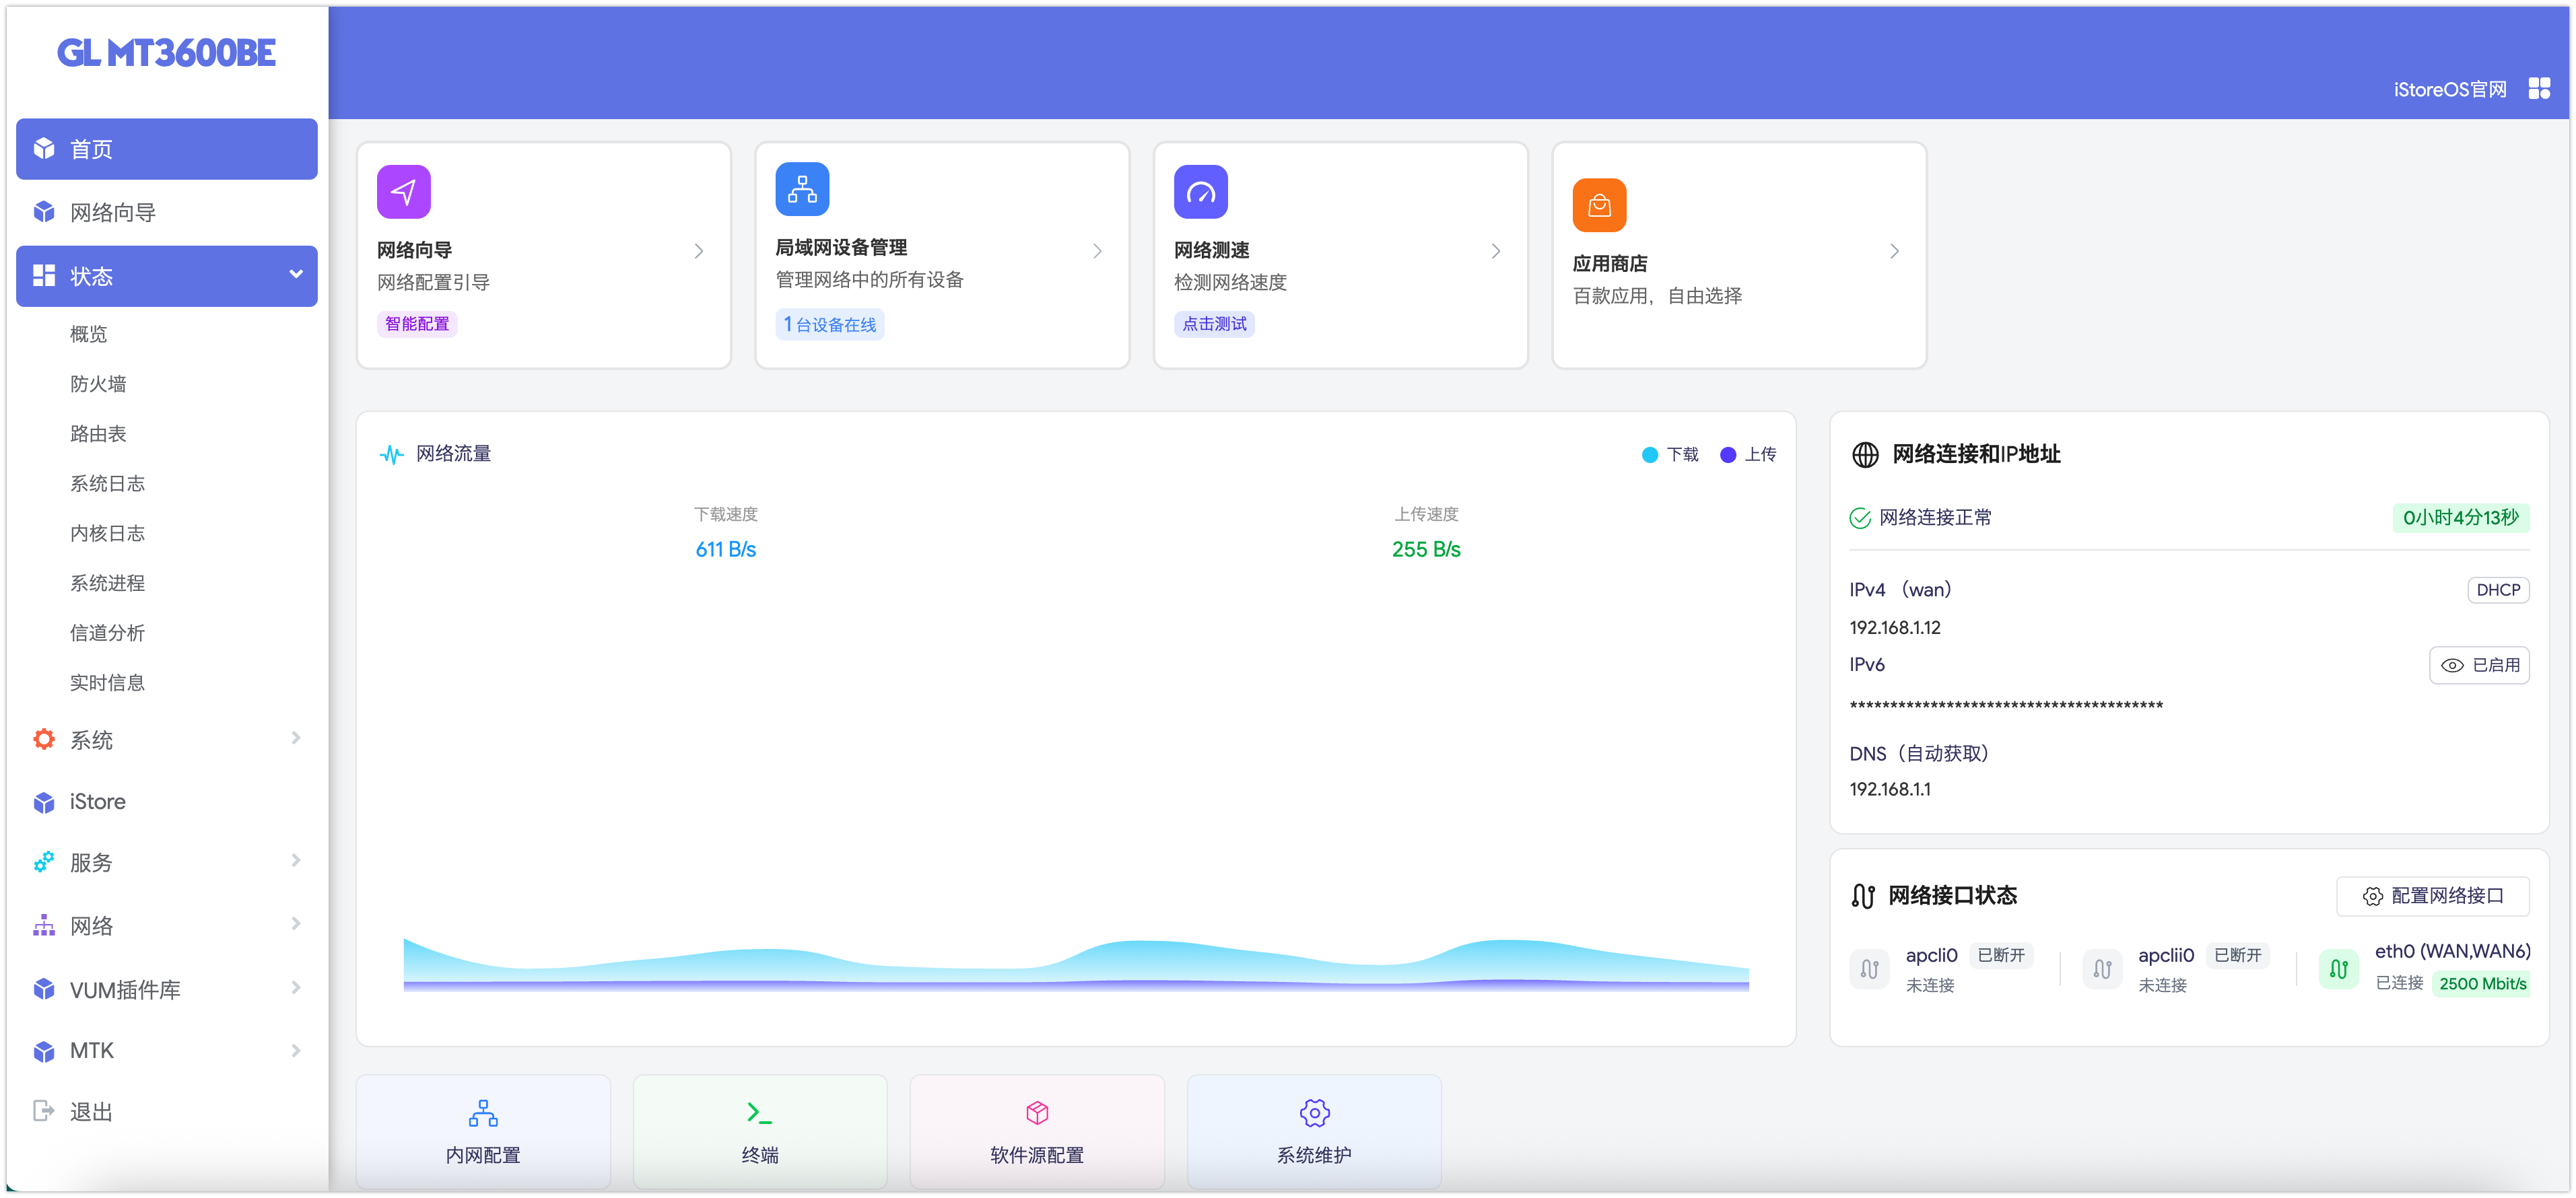Image resolution: width=2576 pixels, height=1198 pixels.
Task: Click the GL MT3600BE logo title
Action: (166, 53)
